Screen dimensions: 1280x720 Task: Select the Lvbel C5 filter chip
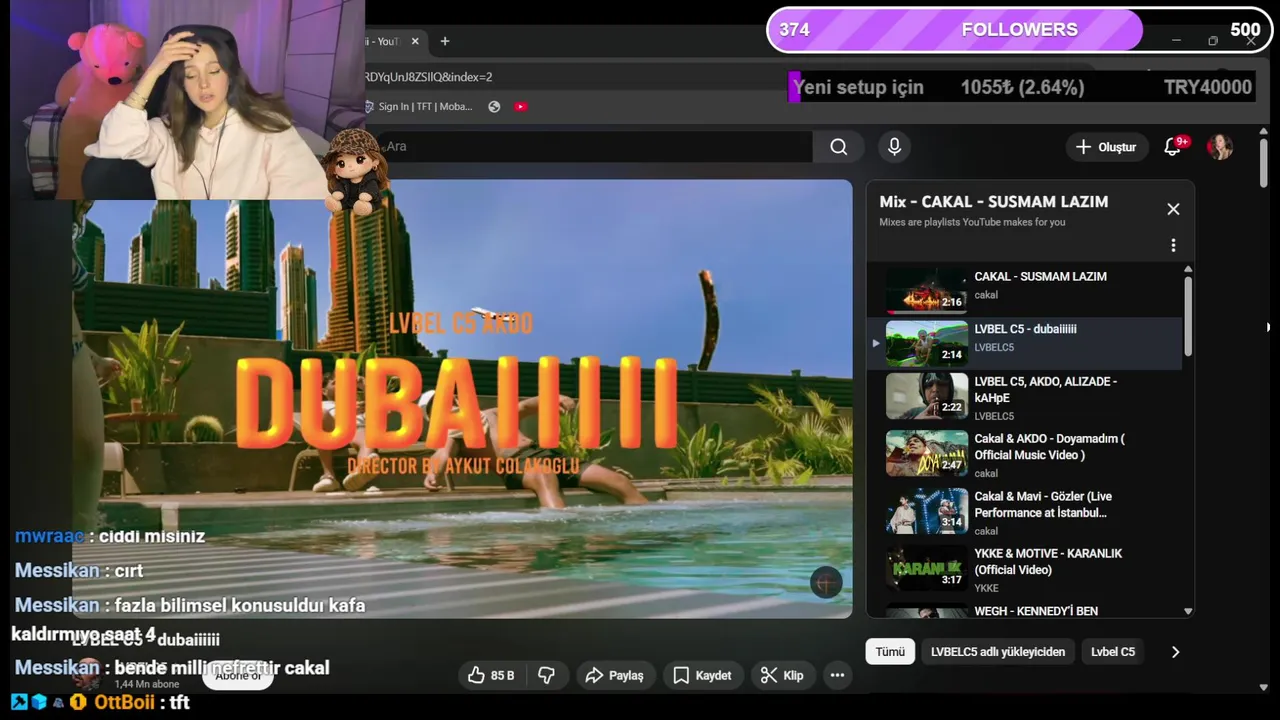[x=1113, y=651]
